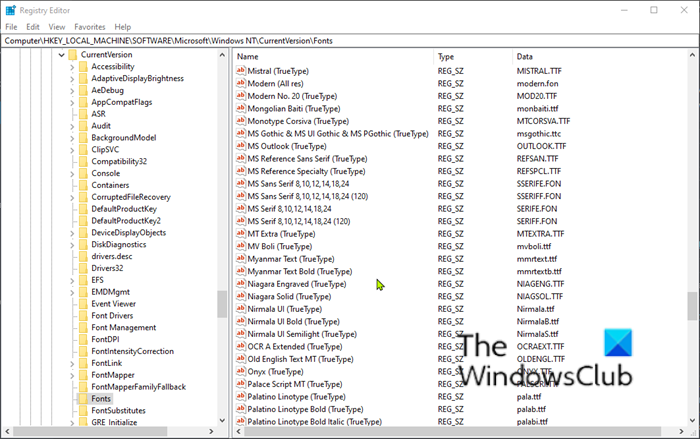Click the ab icon next to Mongolian Baiti
Screen dimensions: 700x439
click(x=241, y=108)
